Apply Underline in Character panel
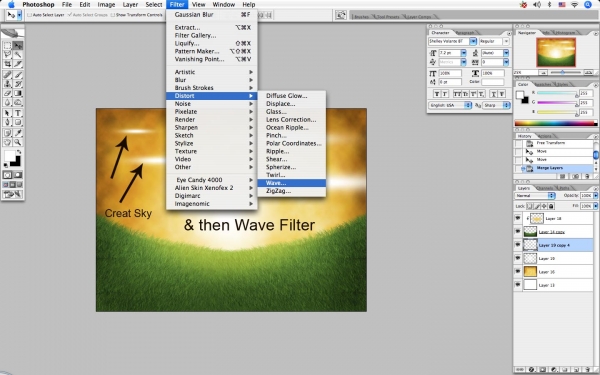The width and height of the screenshot is (600, 375). (x=494, y=94)
